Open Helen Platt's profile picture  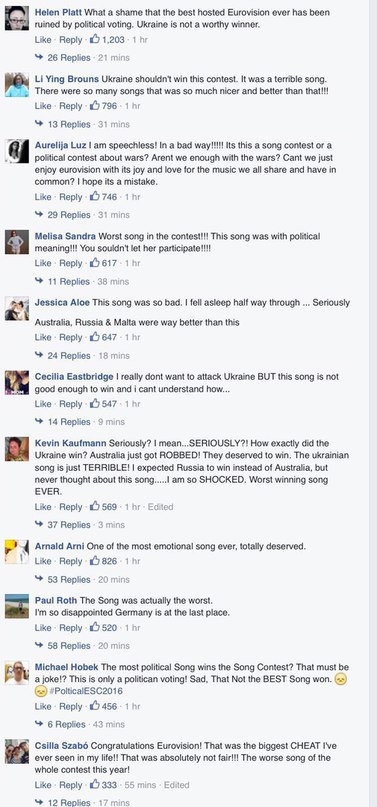click(x=17, y=18)
